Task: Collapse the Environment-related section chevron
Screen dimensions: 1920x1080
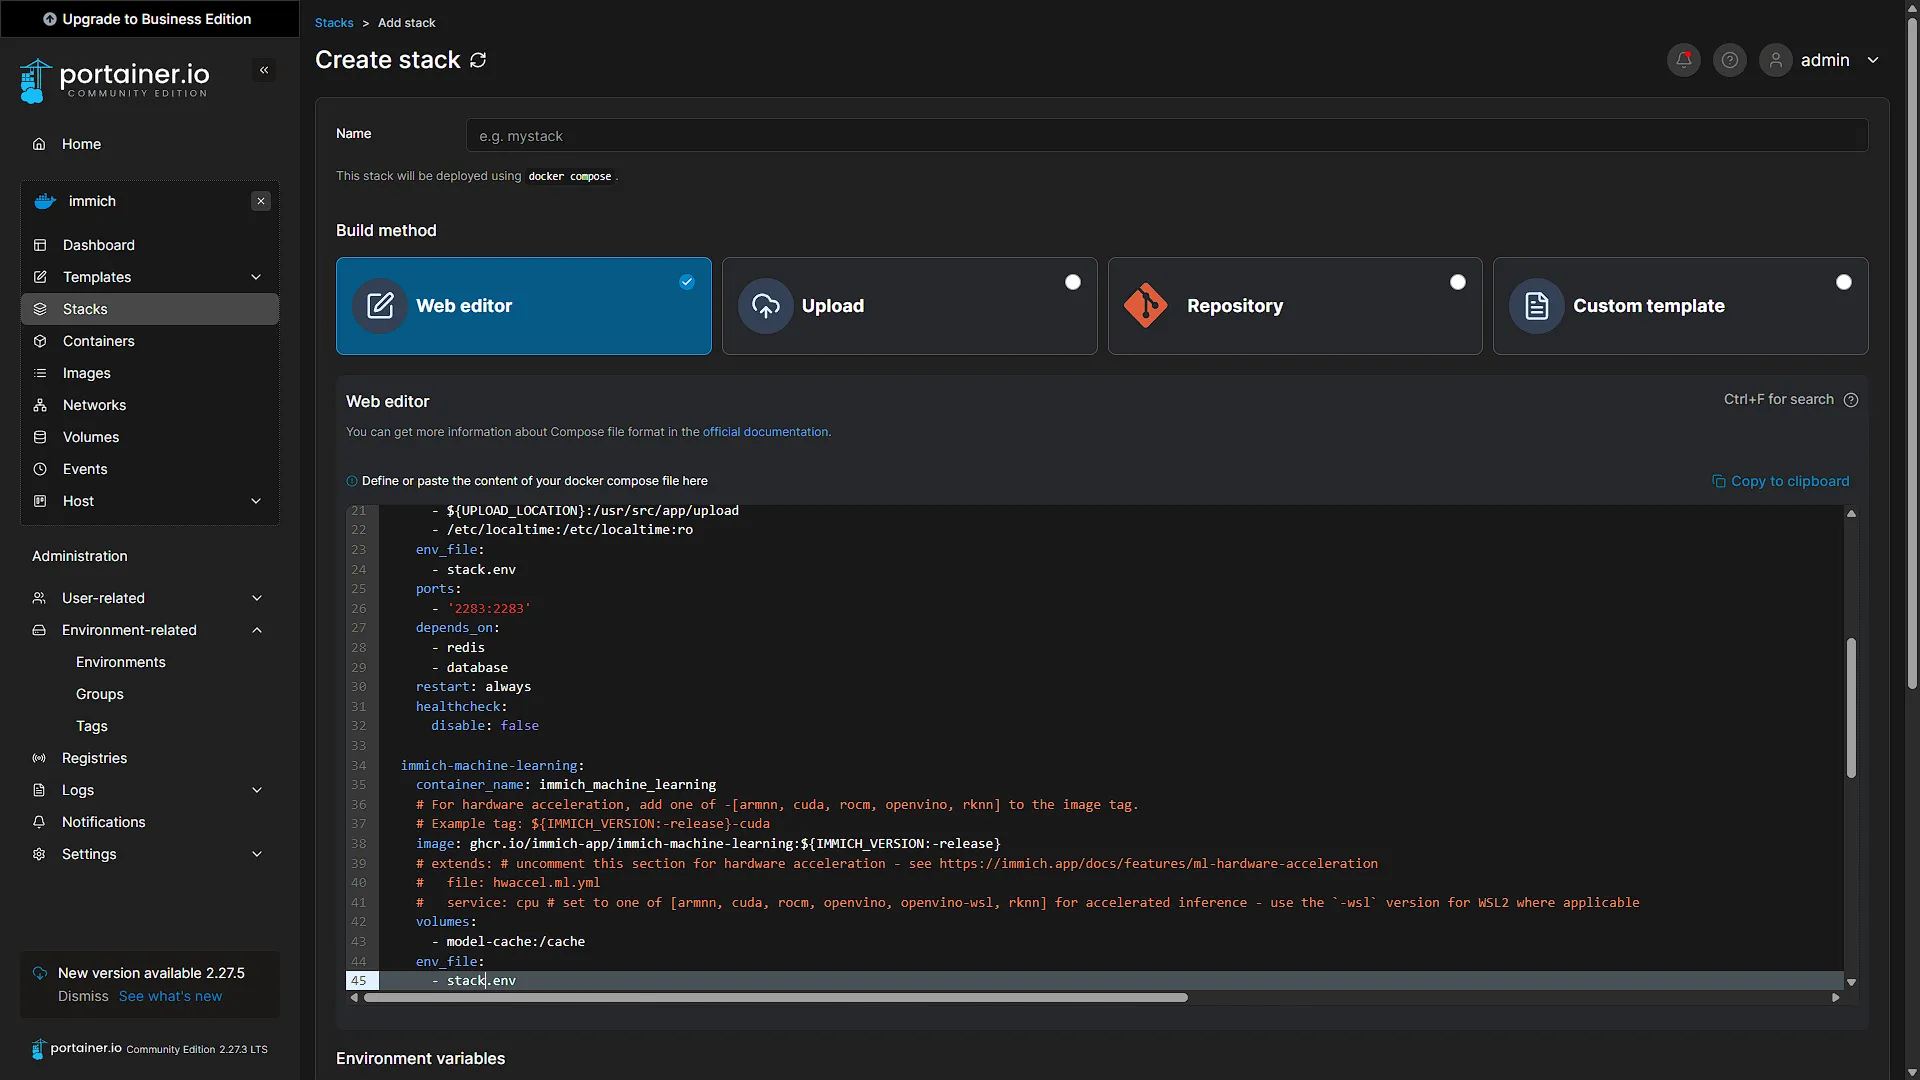Action: click(257, 630)
